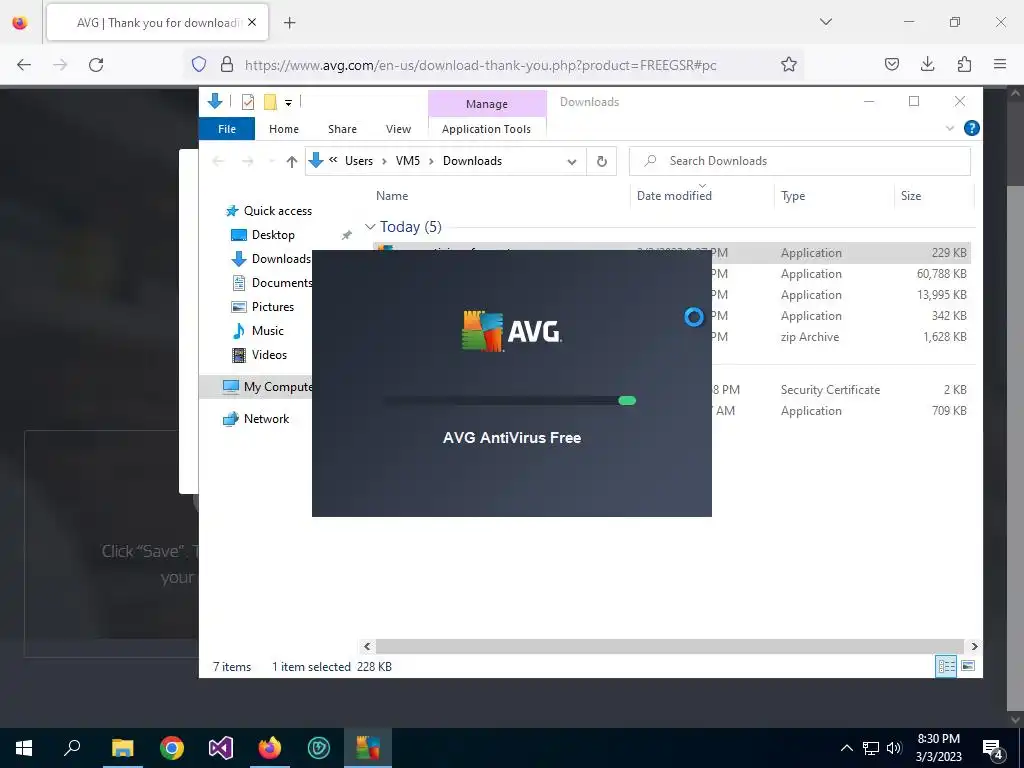Open Firefox extensions puzzle icon
Image resolution: width=1024 pixels, height=768 pixels.
pos(964,64)
